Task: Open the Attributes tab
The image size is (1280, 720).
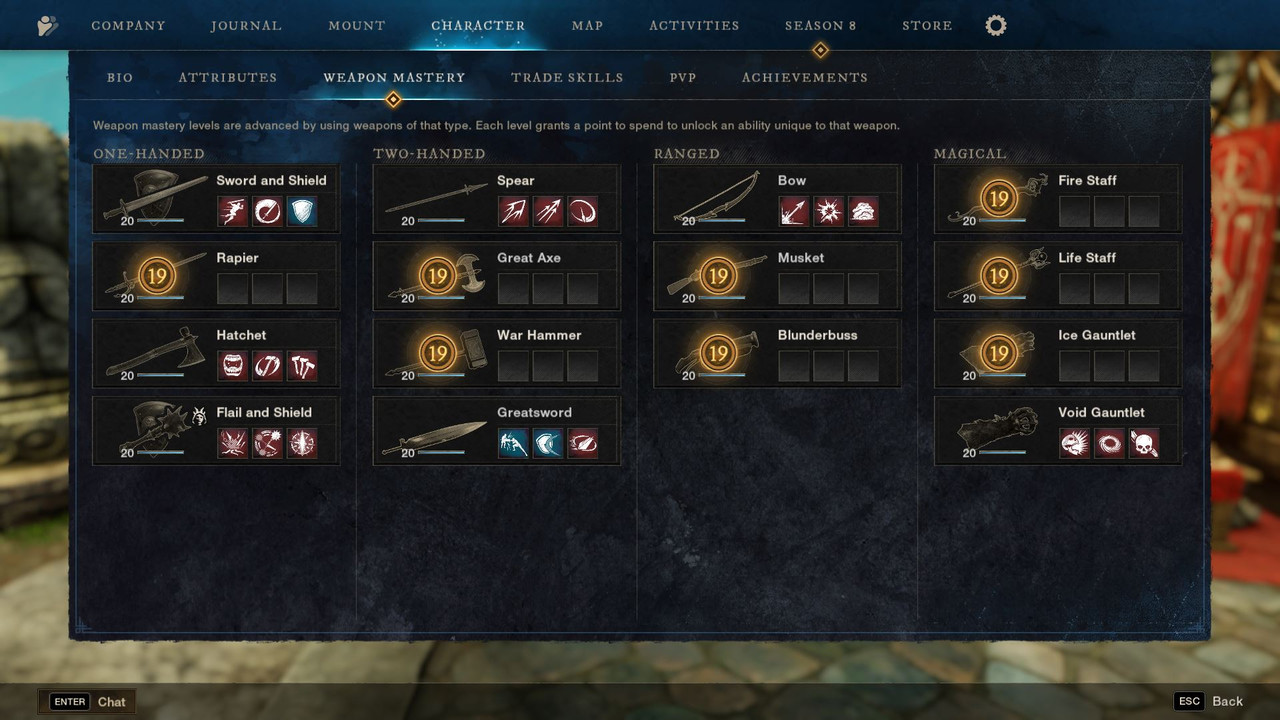Action: (228, 78)
